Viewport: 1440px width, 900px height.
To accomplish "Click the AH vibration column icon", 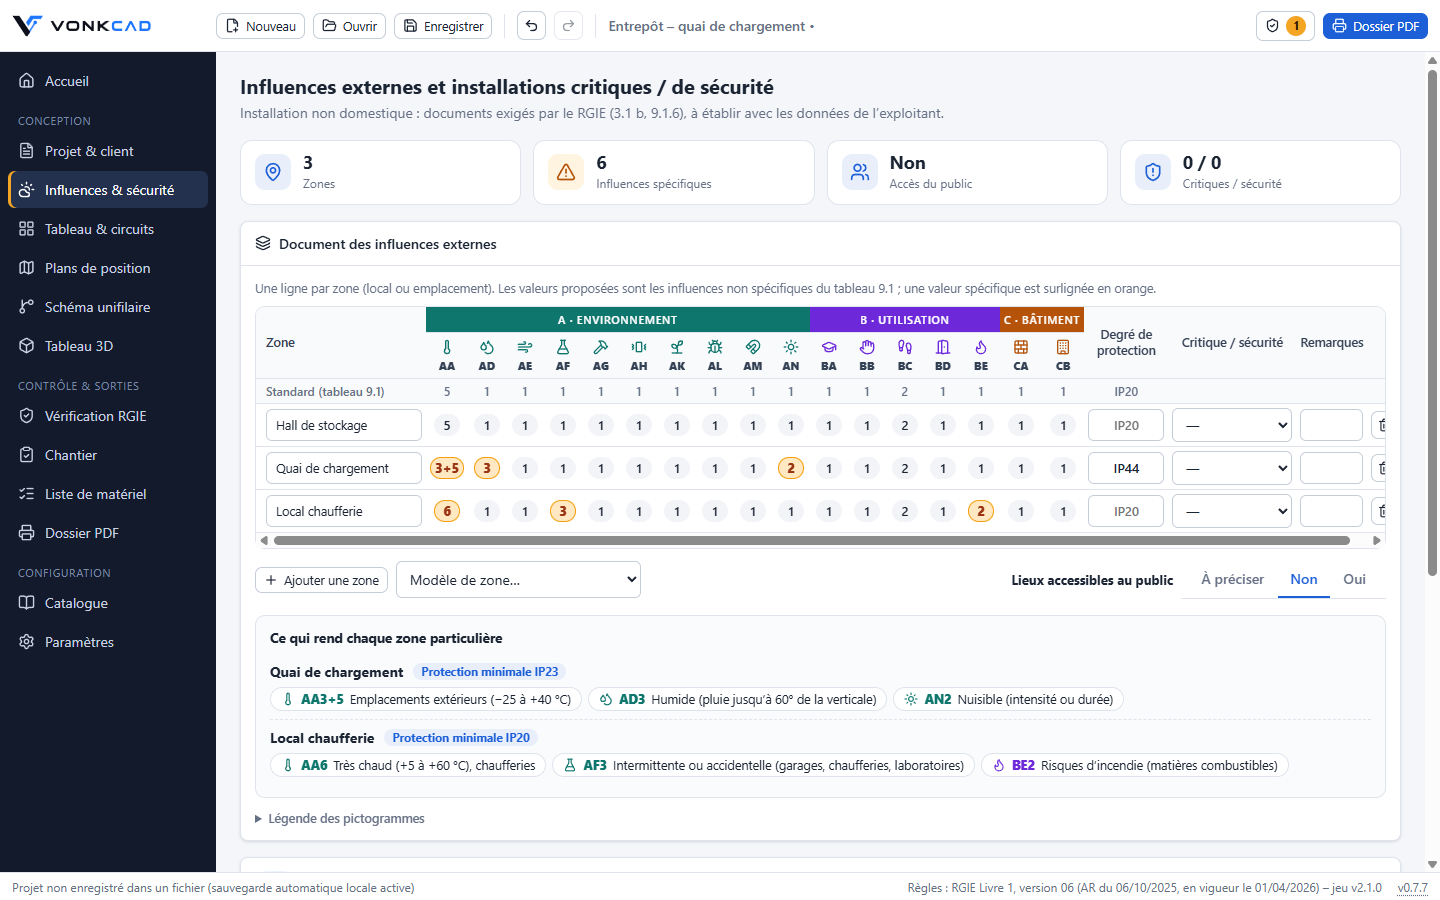I will [x=639, y=347].
